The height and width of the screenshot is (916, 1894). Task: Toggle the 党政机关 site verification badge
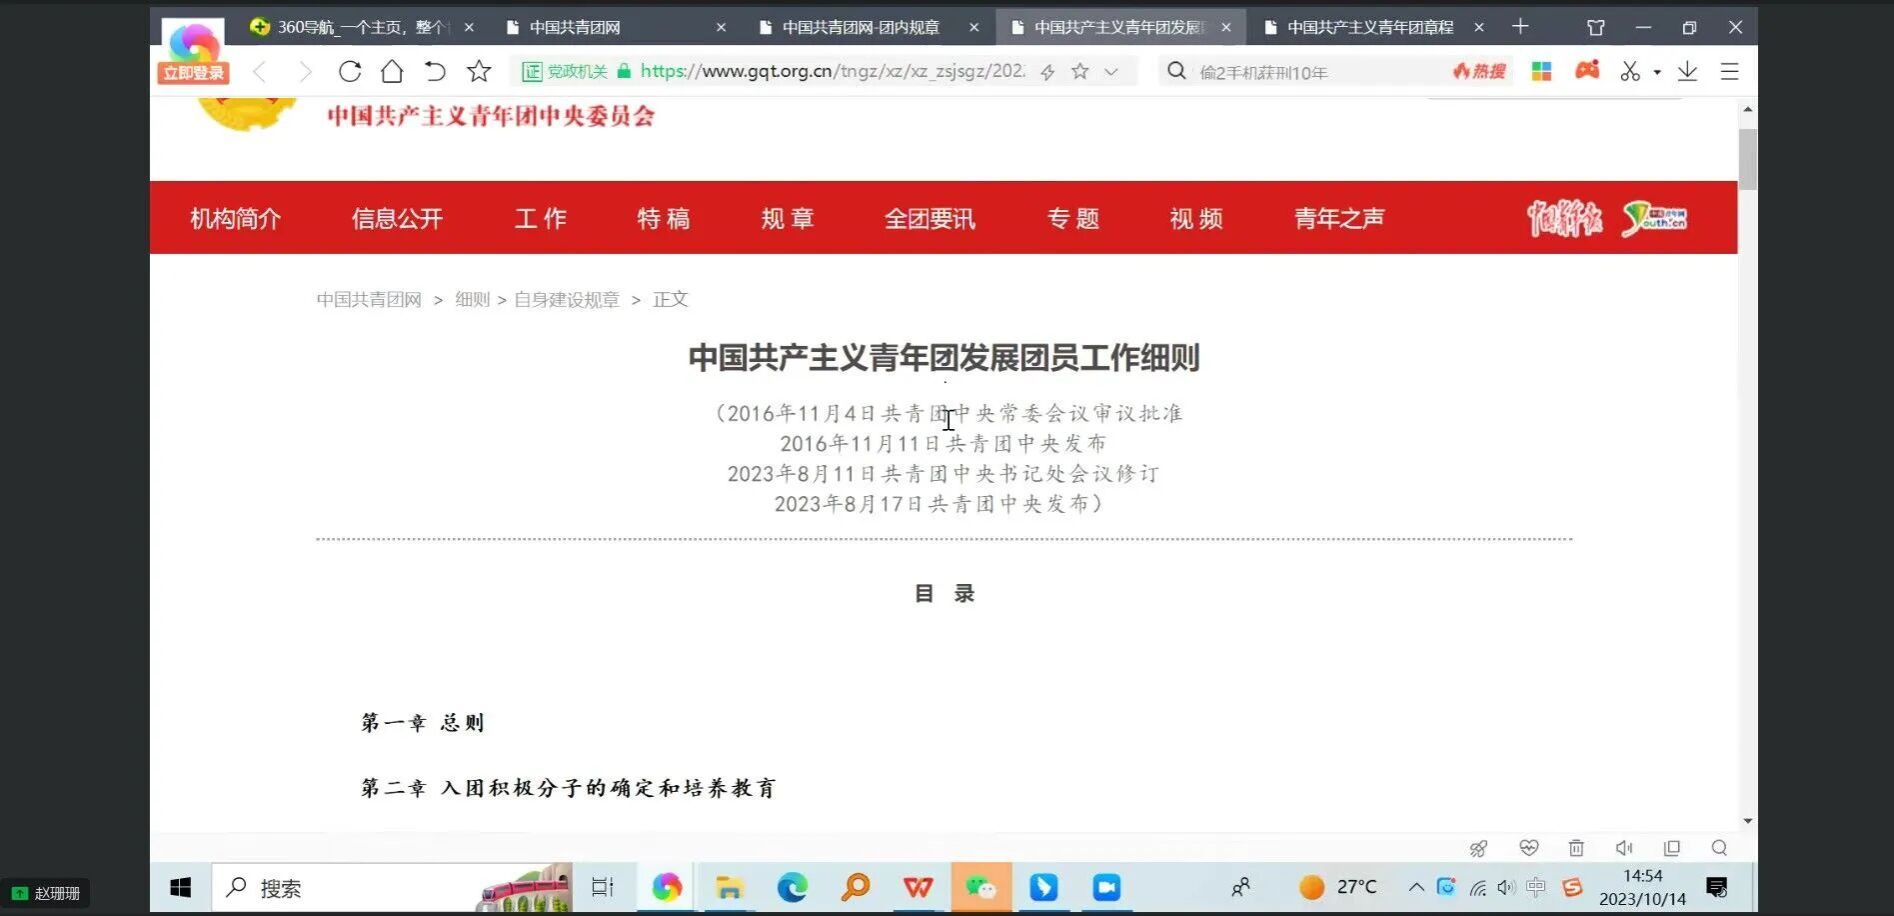[x=565, y=71]
